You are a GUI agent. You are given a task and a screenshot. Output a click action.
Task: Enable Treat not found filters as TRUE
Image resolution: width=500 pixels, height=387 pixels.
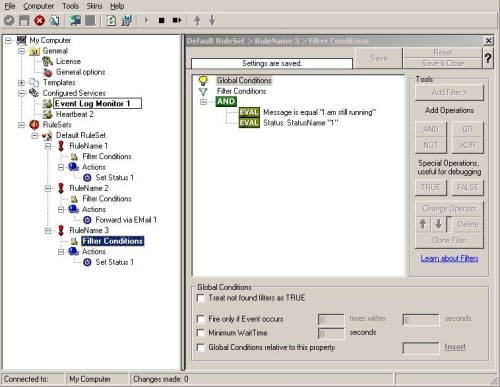pyautogui.click(x=201, y=298)
